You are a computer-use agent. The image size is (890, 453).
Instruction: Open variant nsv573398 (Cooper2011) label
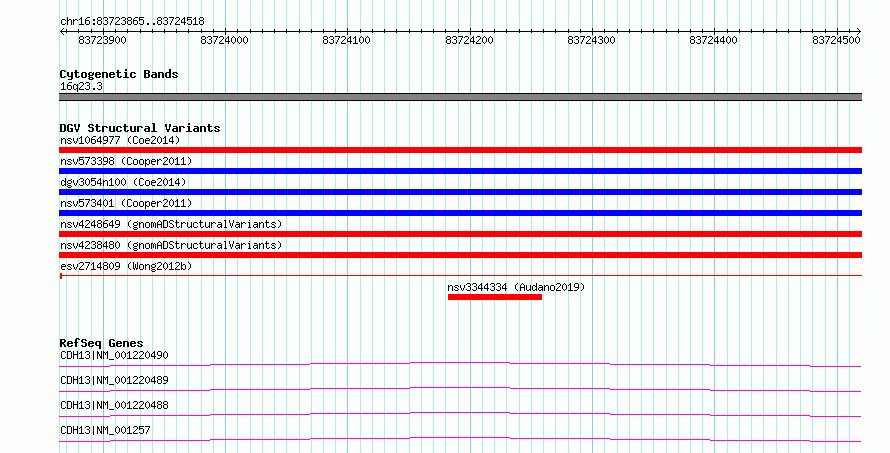[x=126, y=161]
